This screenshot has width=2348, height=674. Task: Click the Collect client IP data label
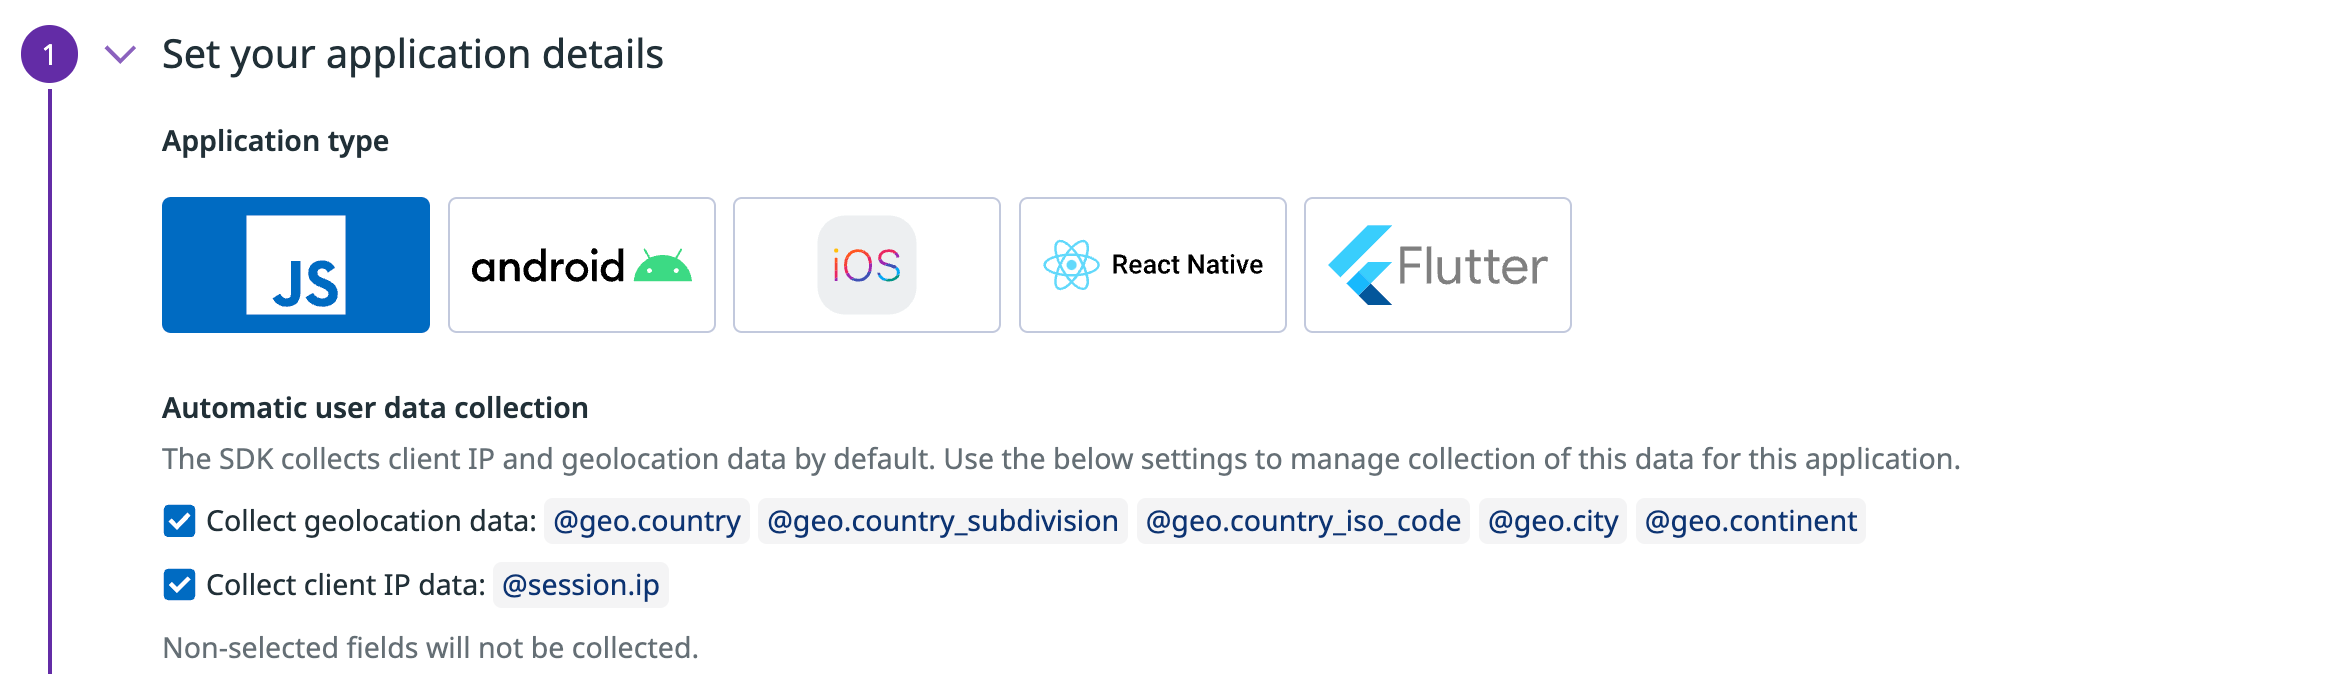pos(345,585)
